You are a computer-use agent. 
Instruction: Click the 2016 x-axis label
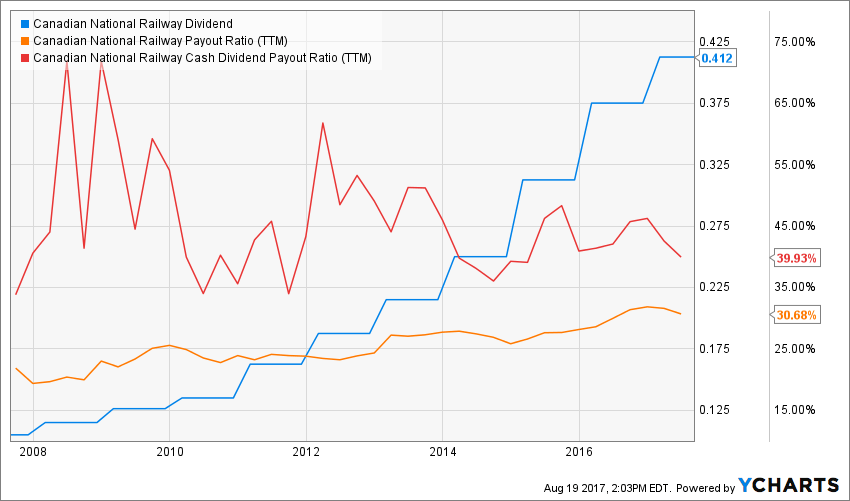[578, 451]
